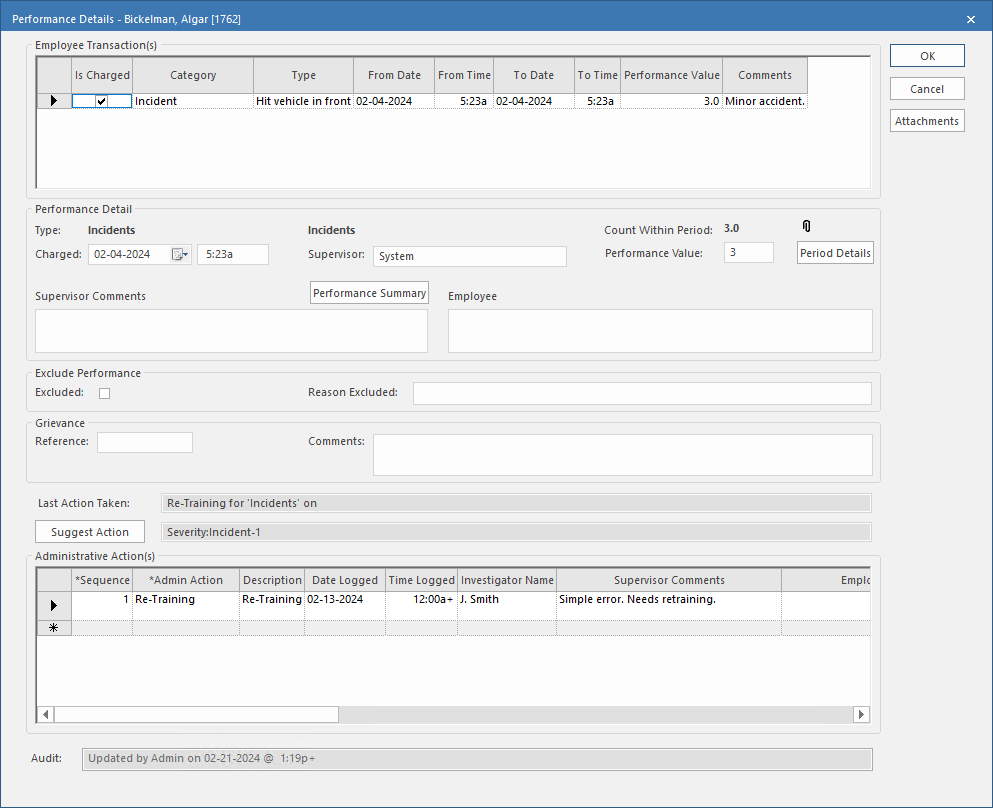This screenshot has width=993, height=808.
Task: Open the Performance Summary button
Action: (x=369, y=293)
